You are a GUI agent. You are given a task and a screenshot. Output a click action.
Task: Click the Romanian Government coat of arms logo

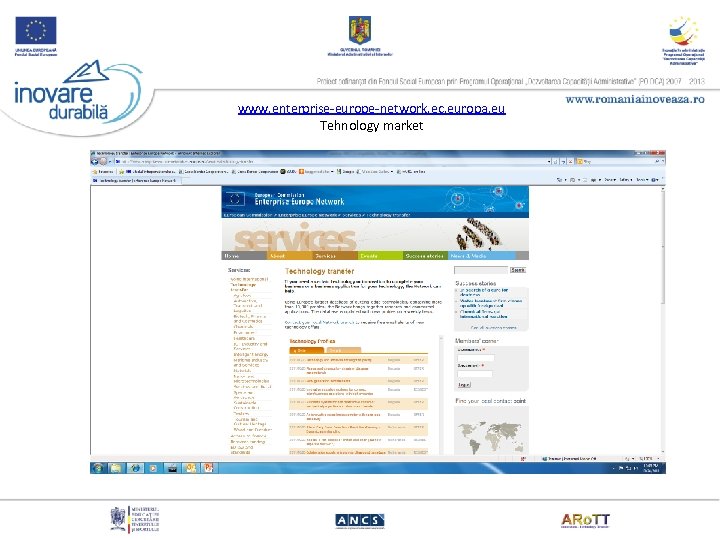point(360,30)
